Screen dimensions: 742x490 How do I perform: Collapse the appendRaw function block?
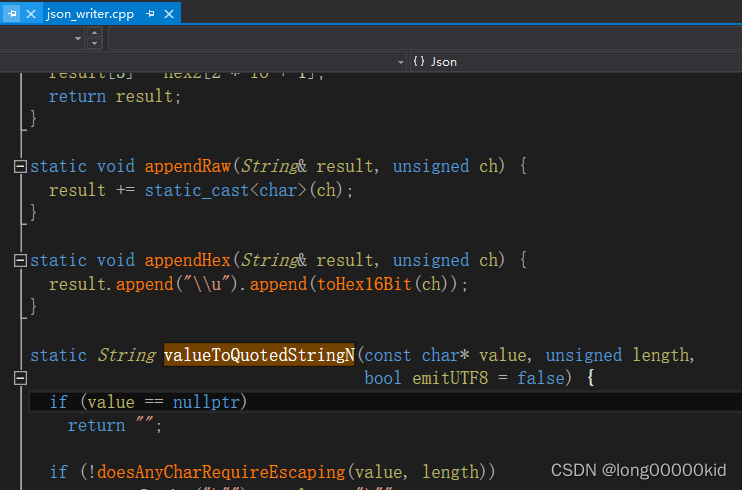click(20, 166)
